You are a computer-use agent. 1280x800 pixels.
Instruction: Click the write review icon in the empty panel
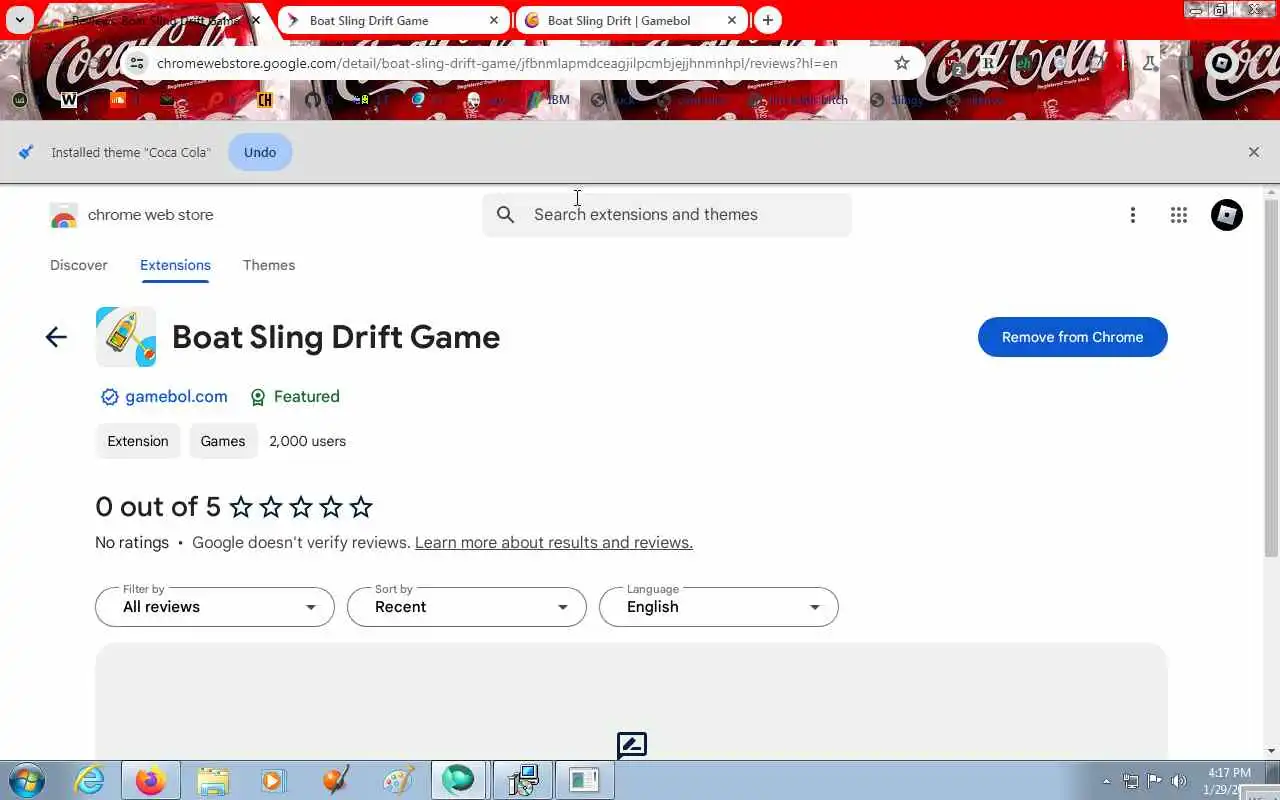click(x=632, y=746)
